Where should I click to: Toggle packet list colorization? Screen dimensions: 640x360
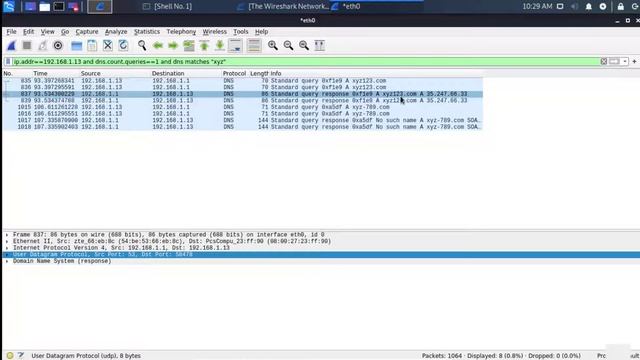[254, 46]
